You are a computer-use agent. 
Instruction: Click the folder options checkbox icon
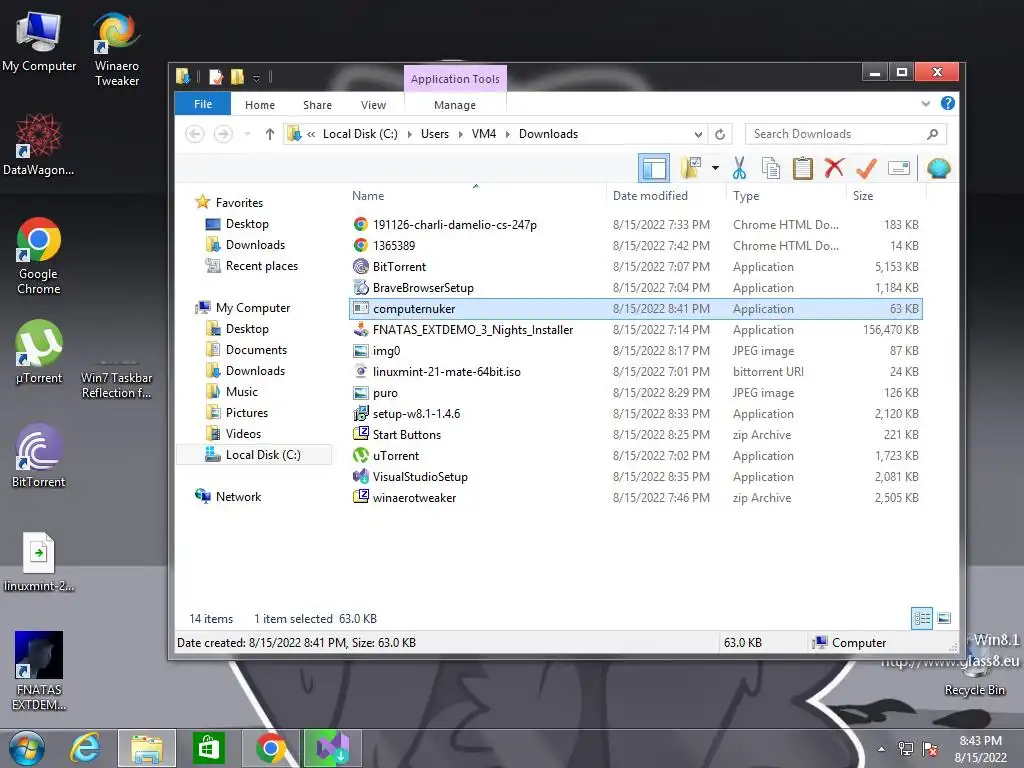click(690, 168)
